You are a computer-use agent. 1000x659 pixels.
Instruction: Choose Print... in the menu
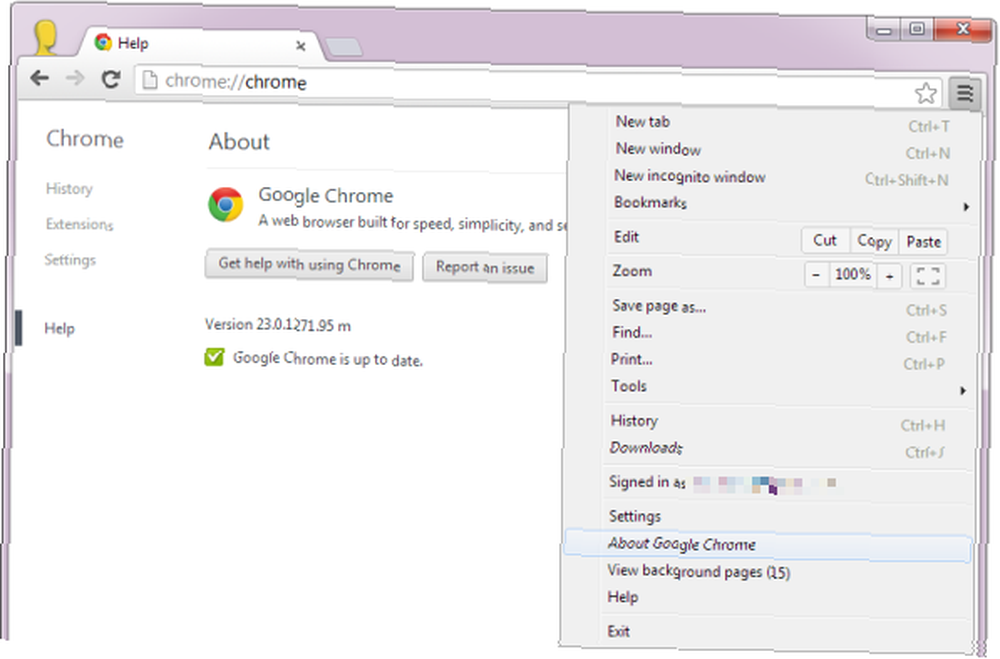point(788,360)
